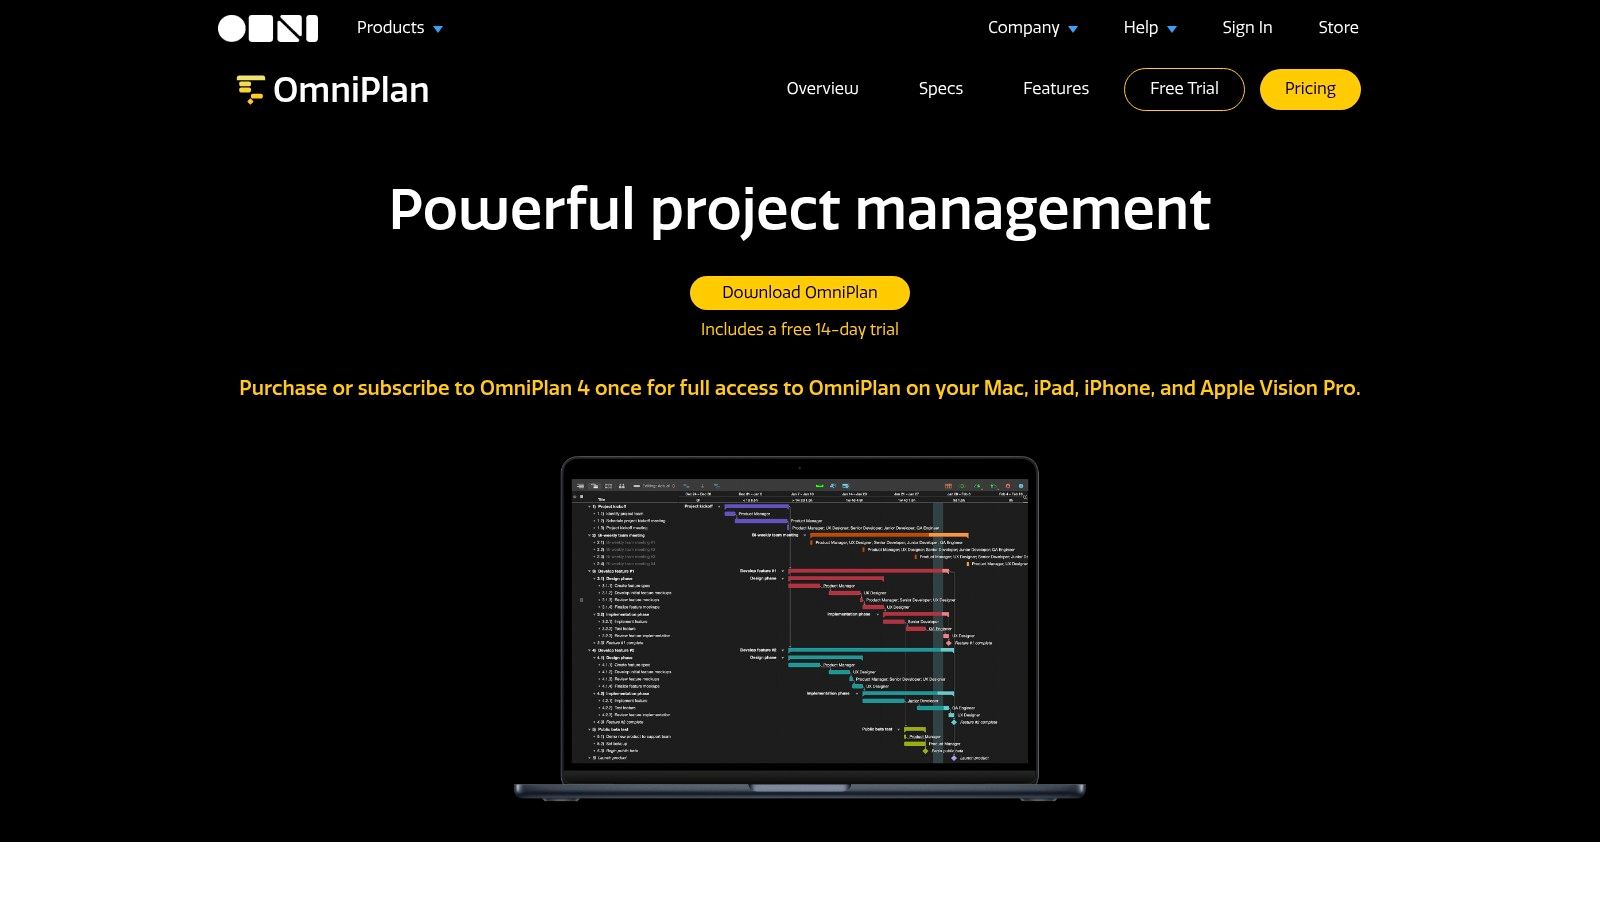Click the OmniPlan logo icon
Screen dimensions: 1600x900
[250, 90]
